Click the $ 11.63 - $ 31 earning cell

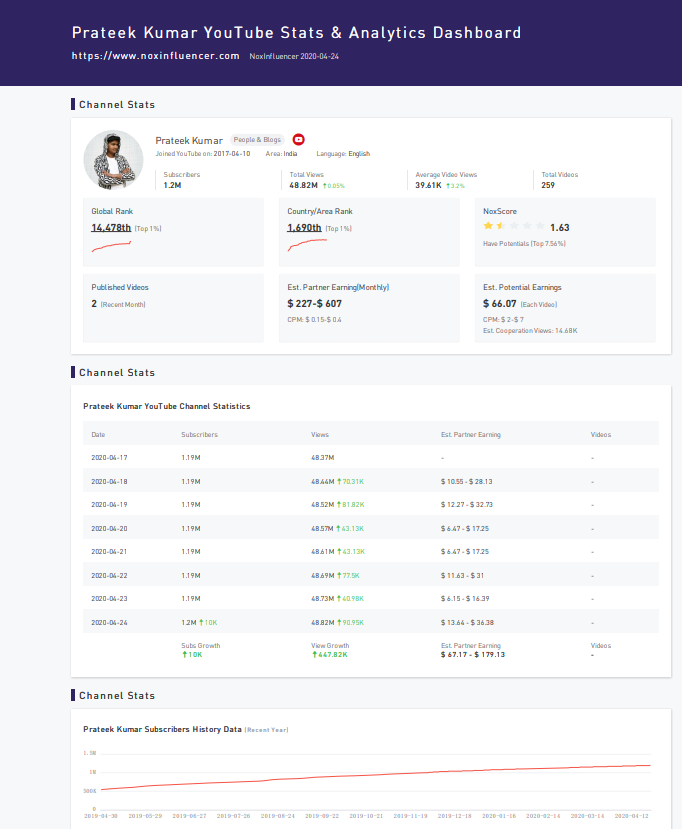[x=462, y=576]
